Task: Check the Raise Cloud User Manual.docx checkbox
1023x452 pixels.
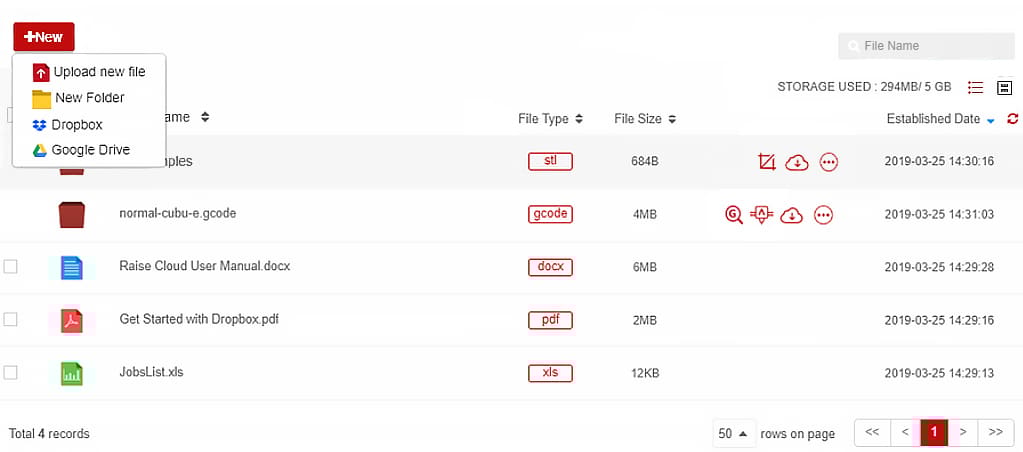Action: pos(10,267)
